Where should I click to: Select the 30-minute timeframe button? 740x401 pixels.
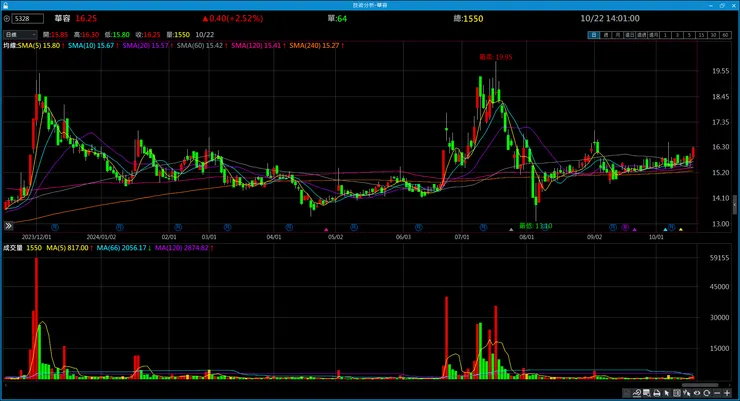[x=714, y=35]
